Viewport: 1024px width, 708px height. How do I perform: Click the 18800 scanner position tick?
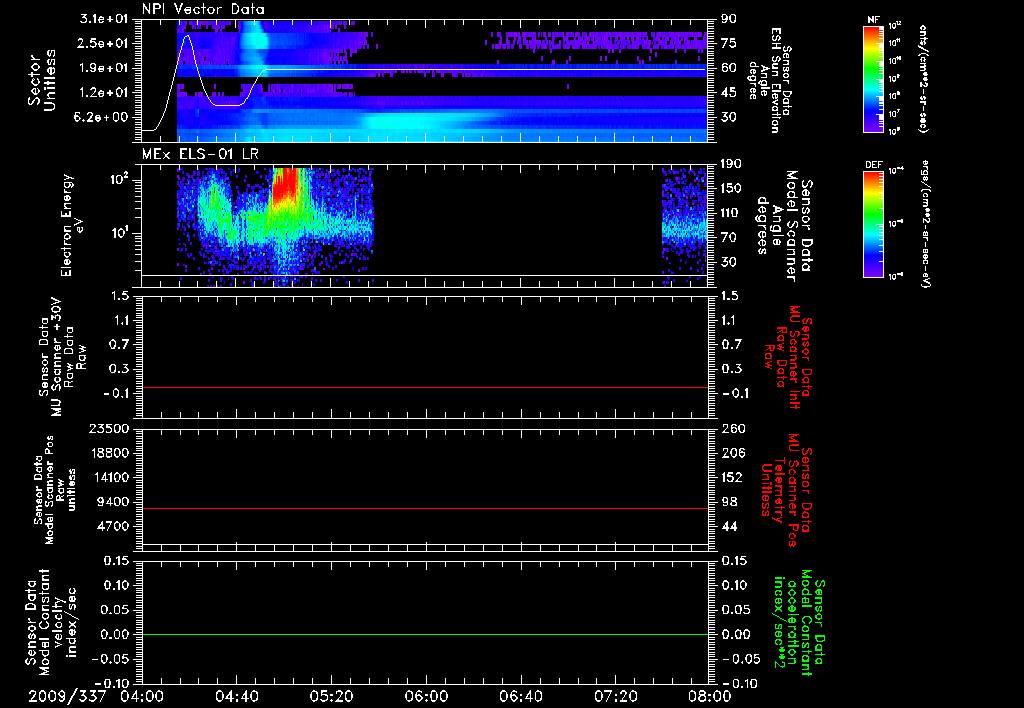tap(108, 453)
